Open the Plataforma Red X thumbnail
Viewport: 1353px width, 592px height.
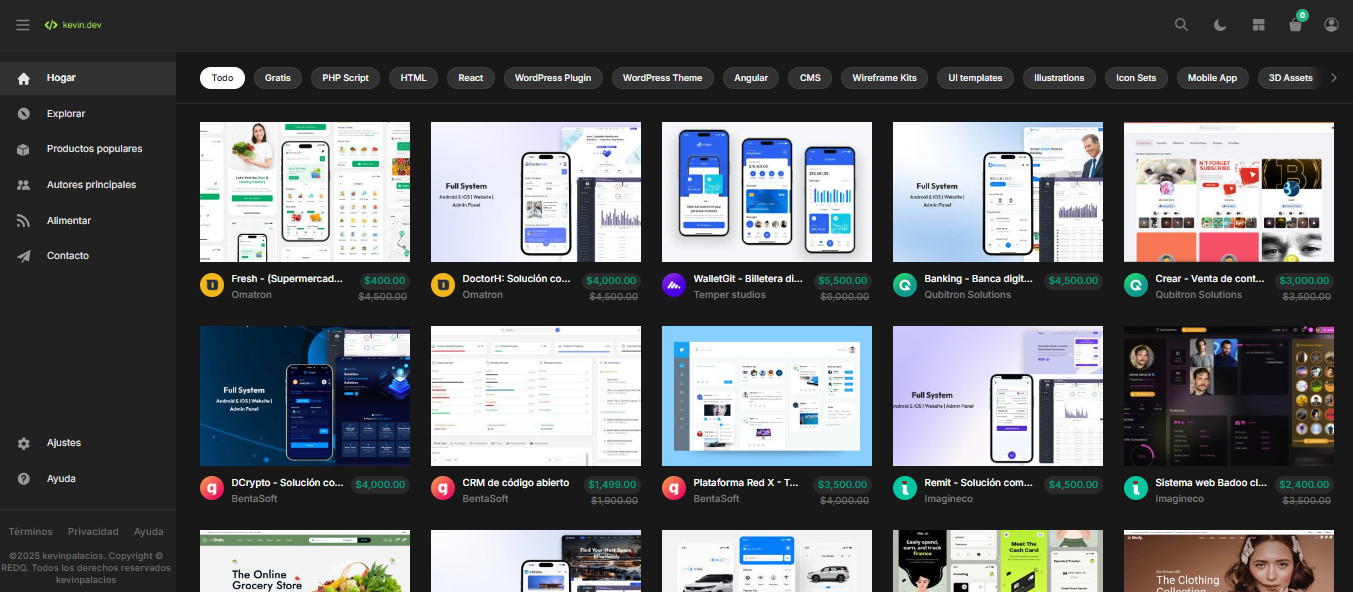(767, 396)
